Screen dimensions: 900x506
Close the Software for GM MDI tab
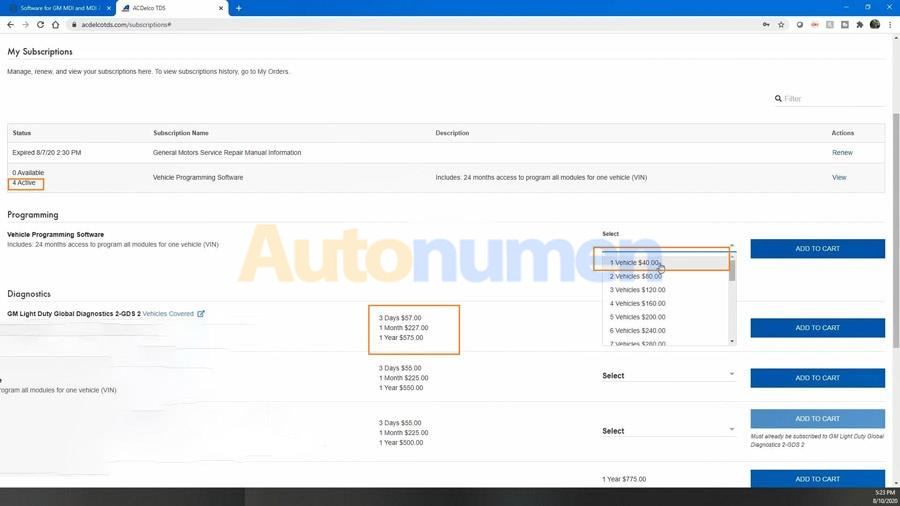(108, 8)
